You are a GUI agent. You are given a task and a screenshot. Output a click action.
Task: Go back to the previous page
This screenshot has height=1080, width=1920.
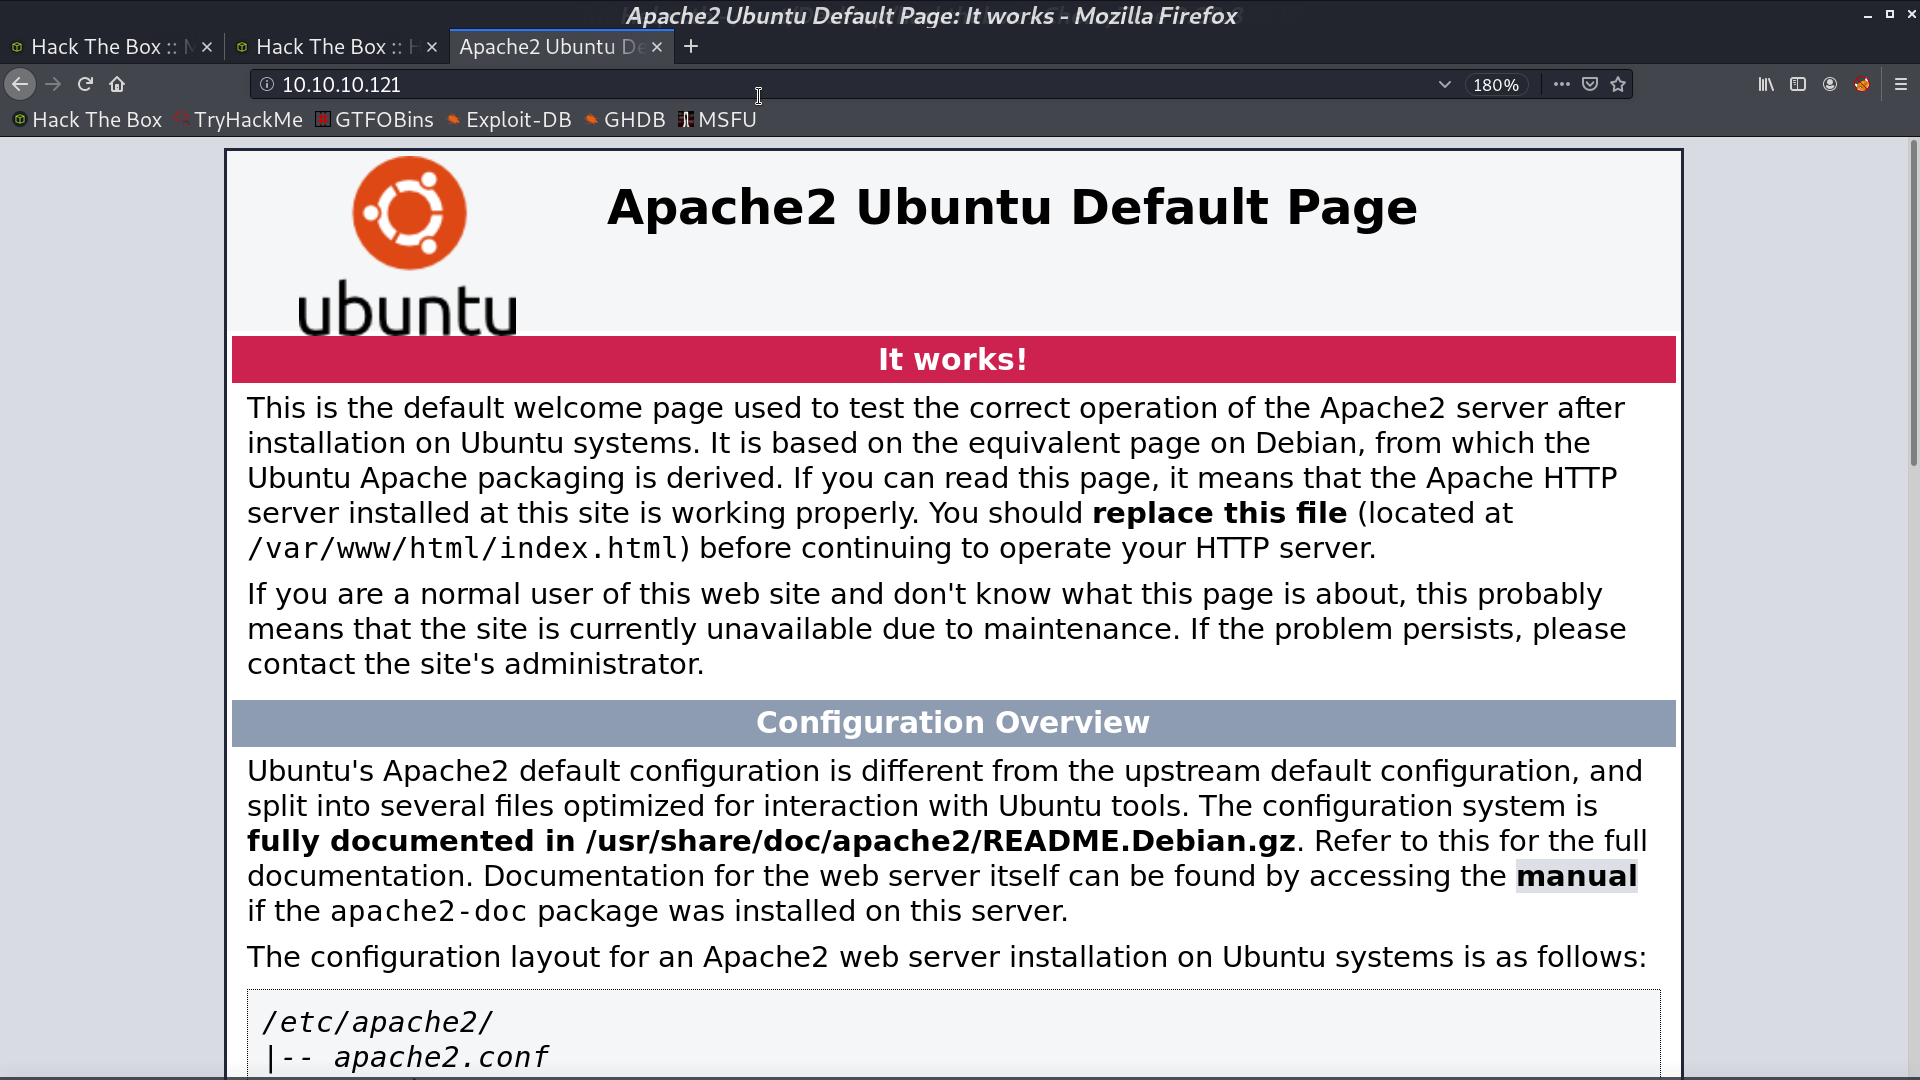pyautogui.click(x=20, y=85)
